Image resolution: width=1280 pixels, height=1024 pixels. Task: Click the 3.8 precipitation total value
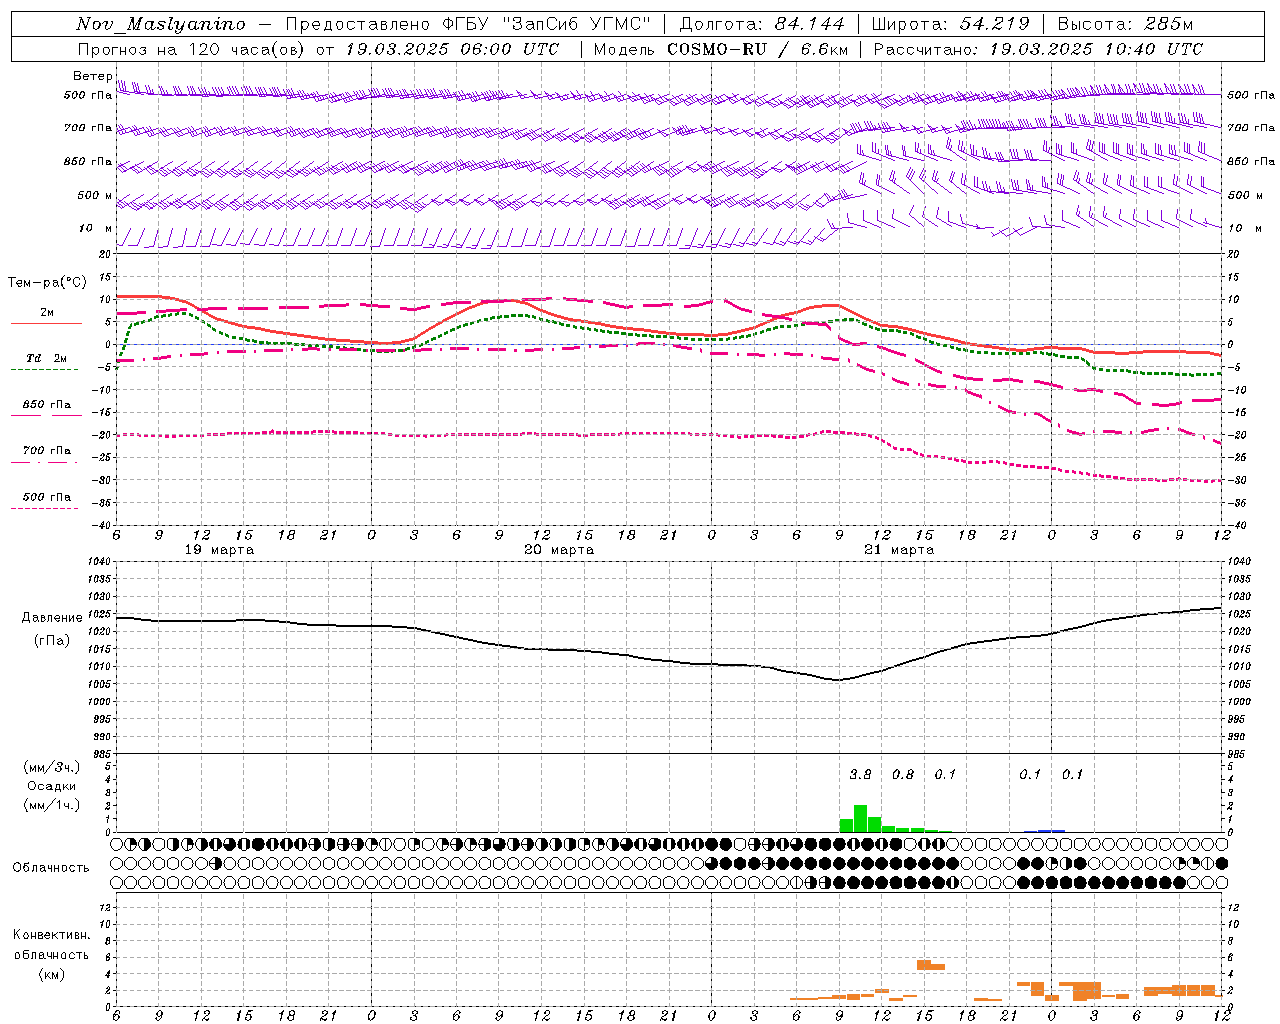coord(860,774)
